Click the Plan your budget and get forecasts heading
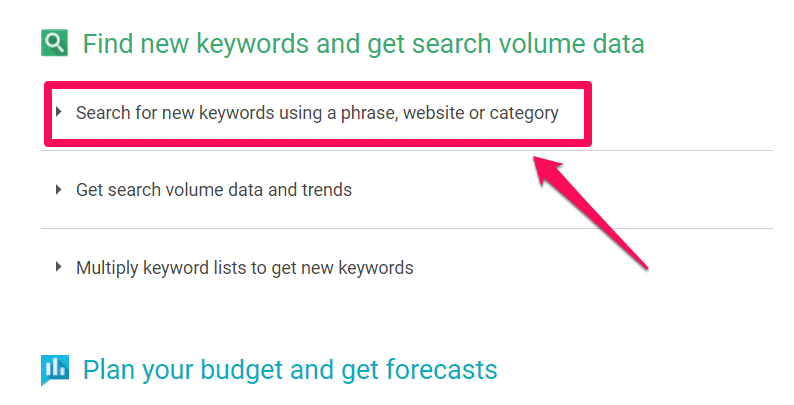Viewport: 794px width, 405px height. coord(290,370)
